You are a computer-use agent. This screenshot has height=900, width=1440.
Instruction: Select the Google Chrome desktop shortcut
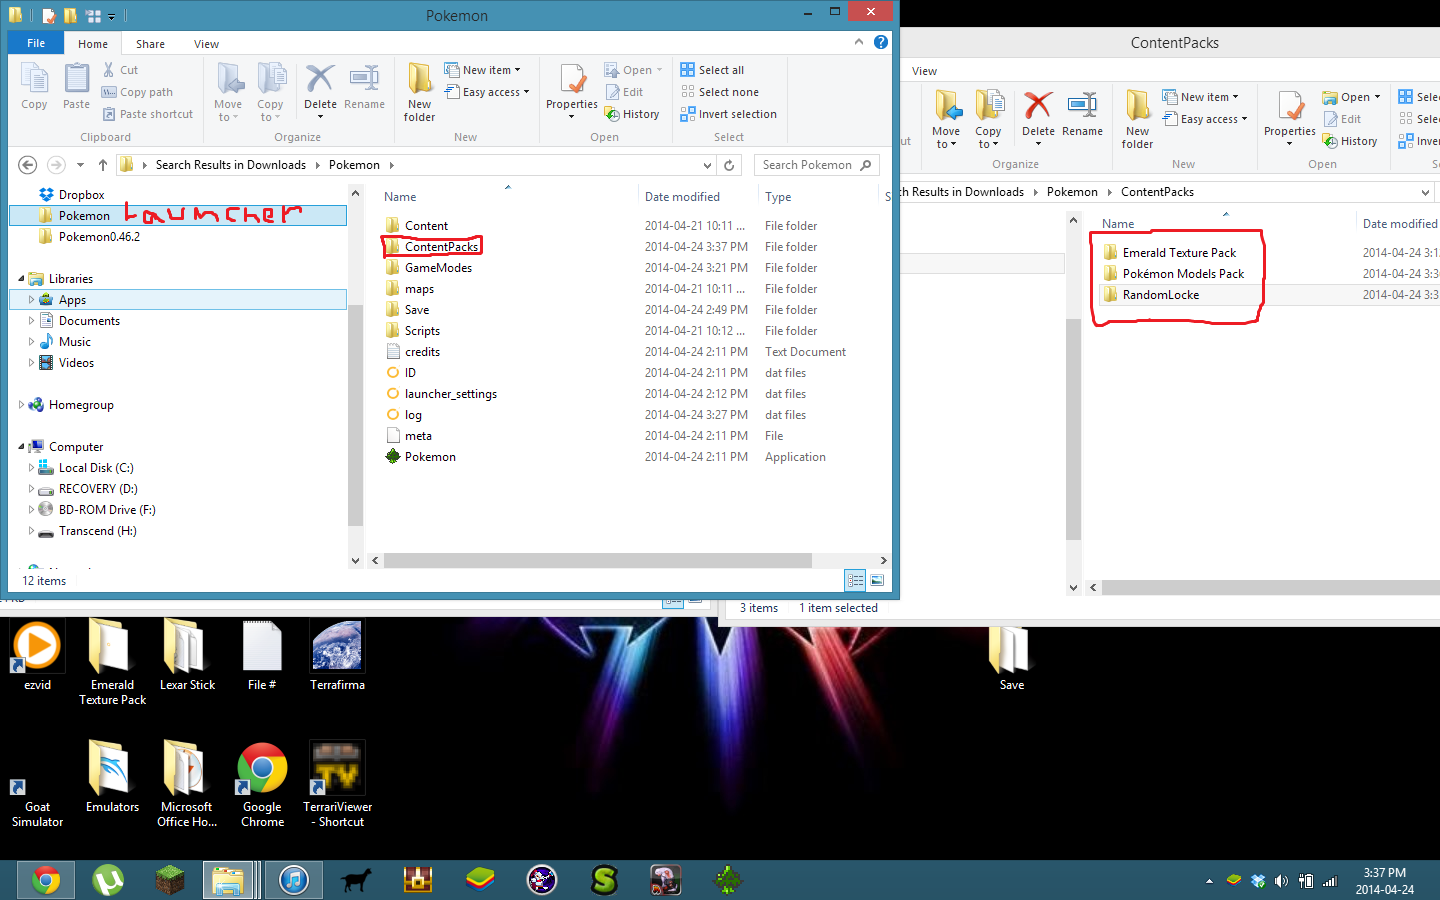point(262,785)
